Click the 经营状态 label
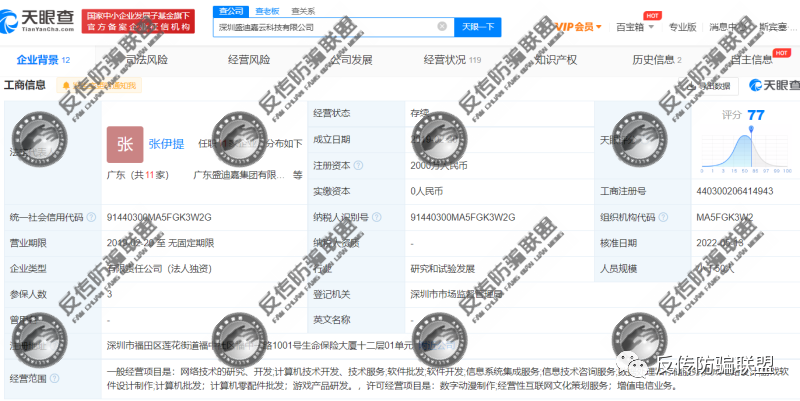The width and height of the screenshot is (800, 401). click(332, 114)
